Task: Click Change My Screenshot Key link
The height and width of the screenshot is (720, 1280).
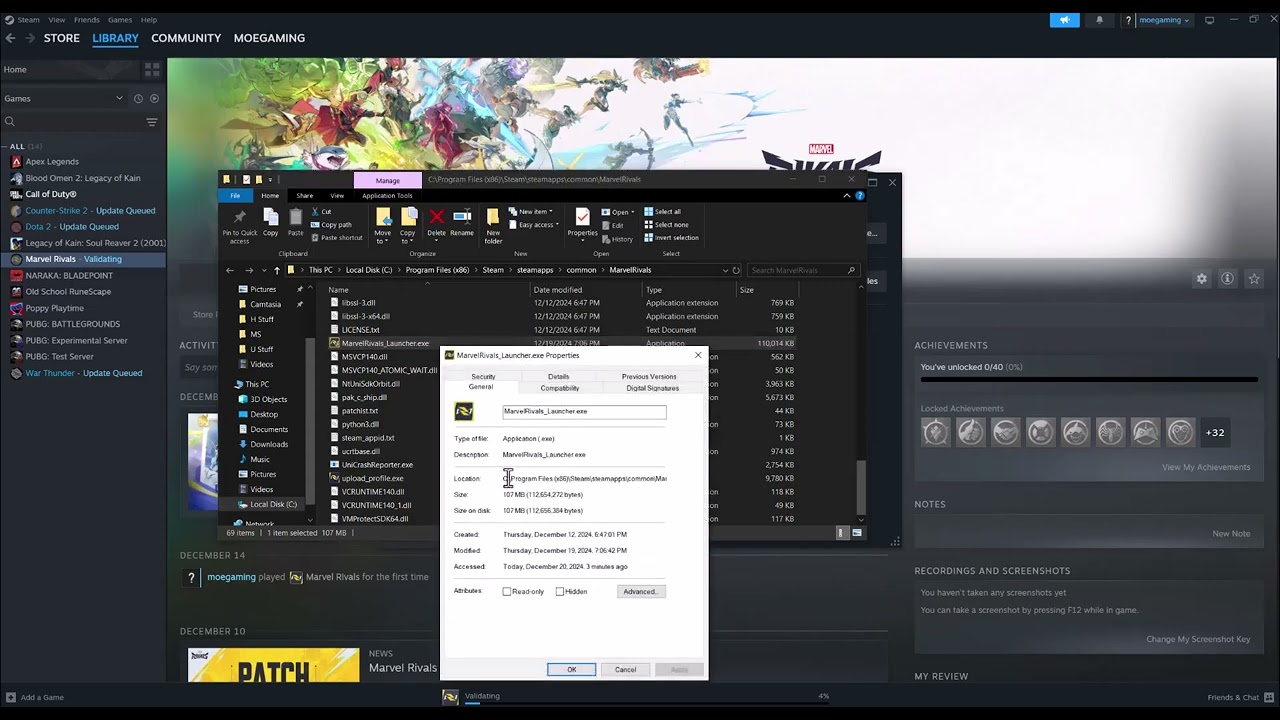Action: click(1198, 639)
